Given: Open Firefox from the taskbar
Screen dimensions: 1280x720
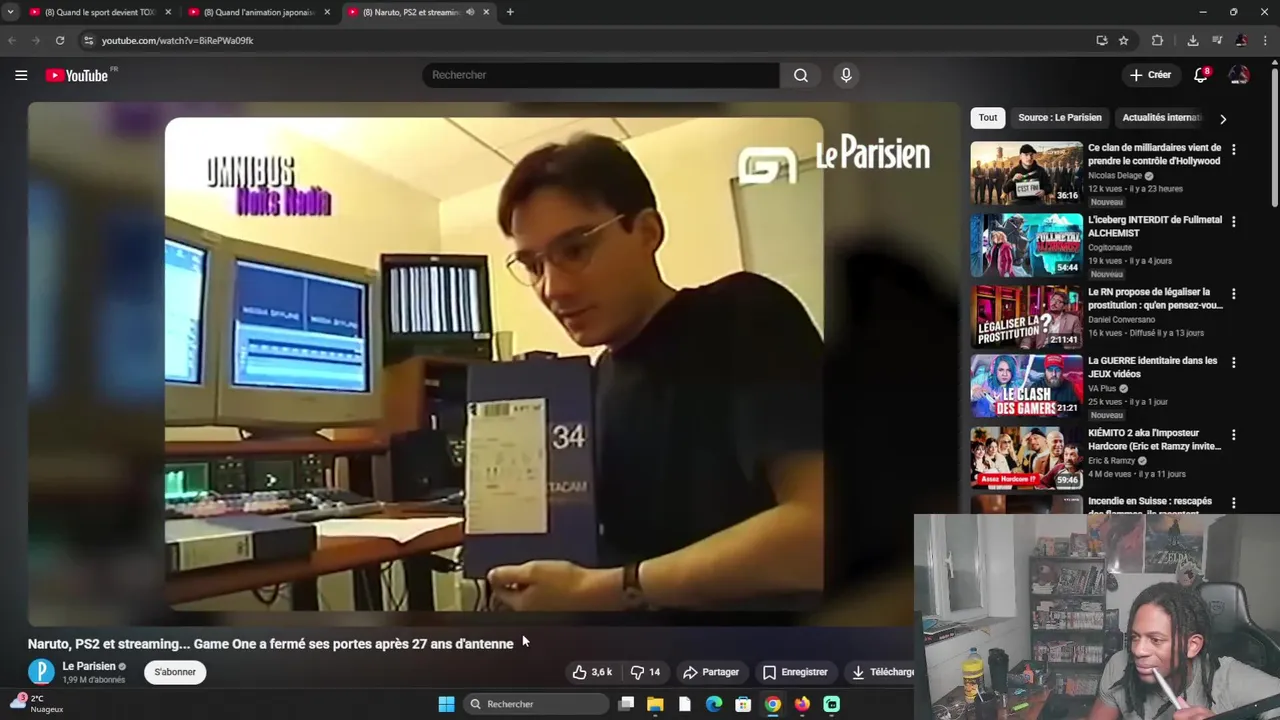Looking at the screenshot, I should pyautogui.click(x=802, y=704).
